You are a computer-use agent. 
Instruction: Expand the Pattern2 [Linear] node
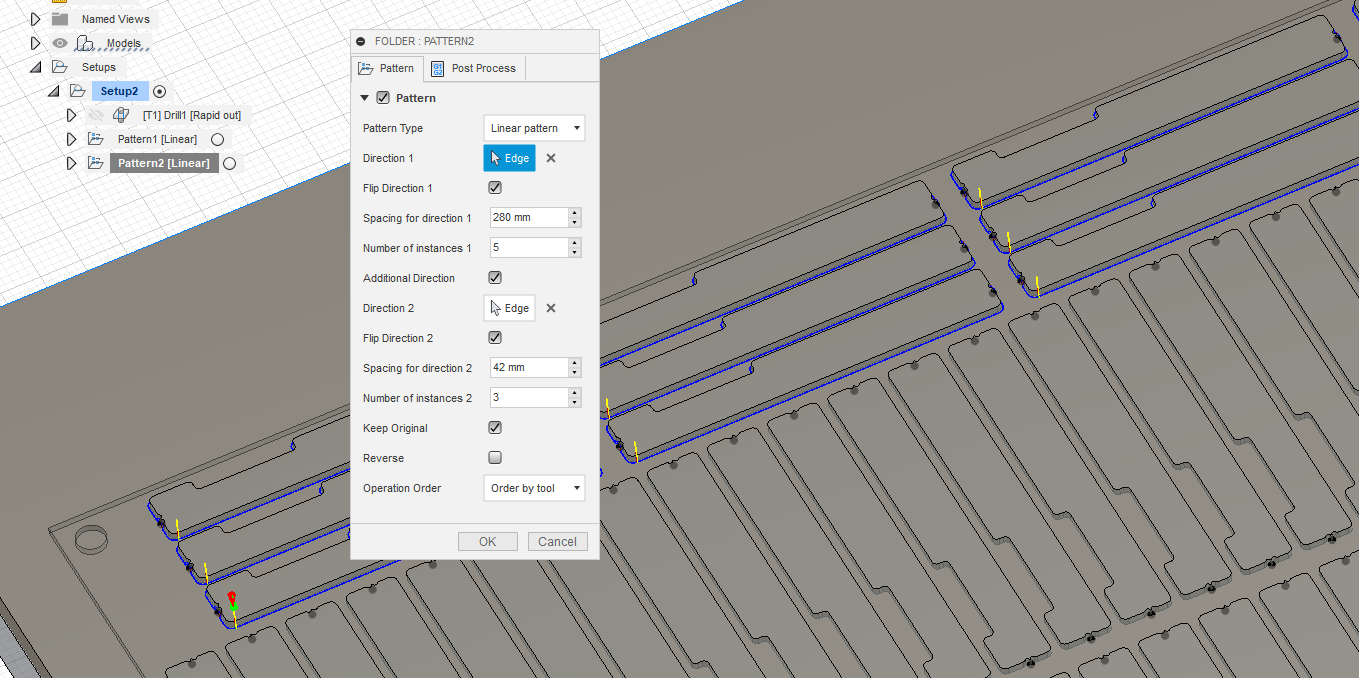[x=72, y=163]
